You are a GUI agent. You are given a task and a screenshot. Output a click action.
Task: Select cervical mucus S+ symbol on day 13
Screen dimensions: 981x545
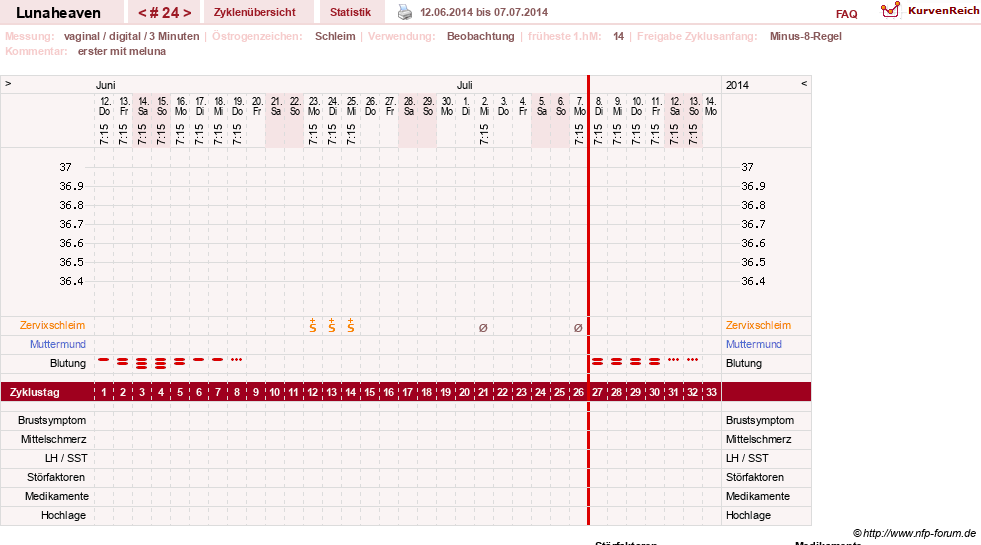332,325
